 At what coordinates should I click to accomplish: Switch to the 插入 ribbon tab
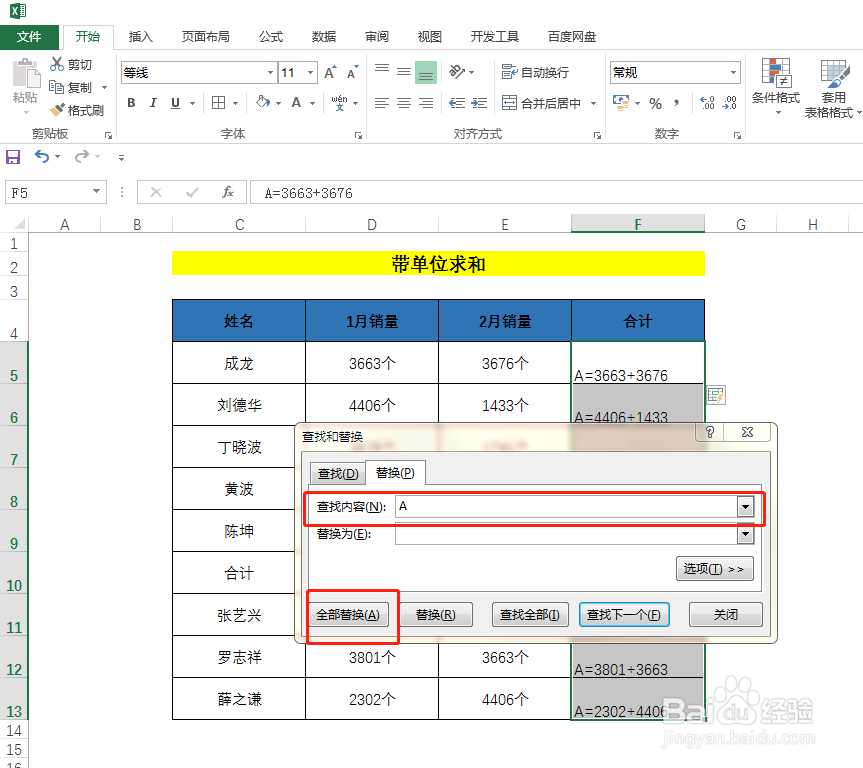[143, 36]
